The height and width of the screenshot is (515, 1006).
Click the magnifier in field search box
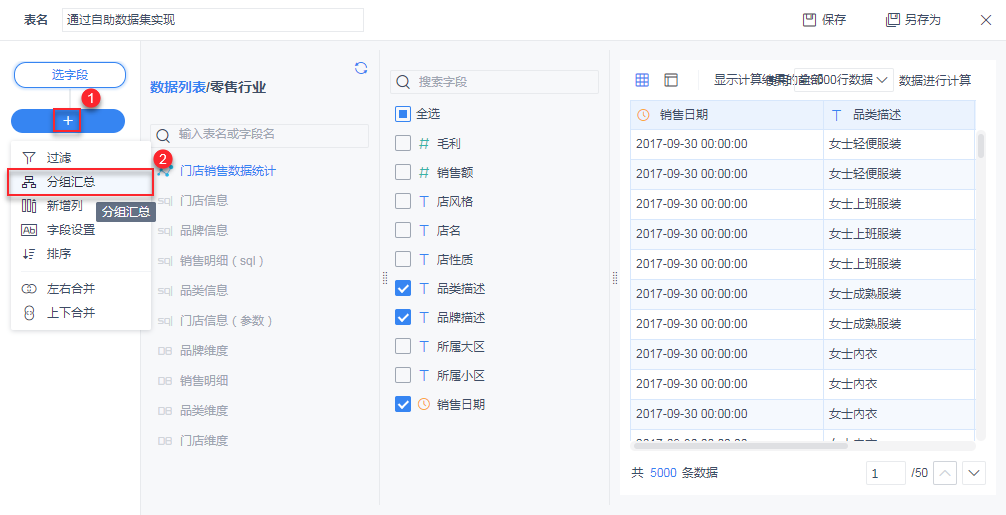pos(403,82)
